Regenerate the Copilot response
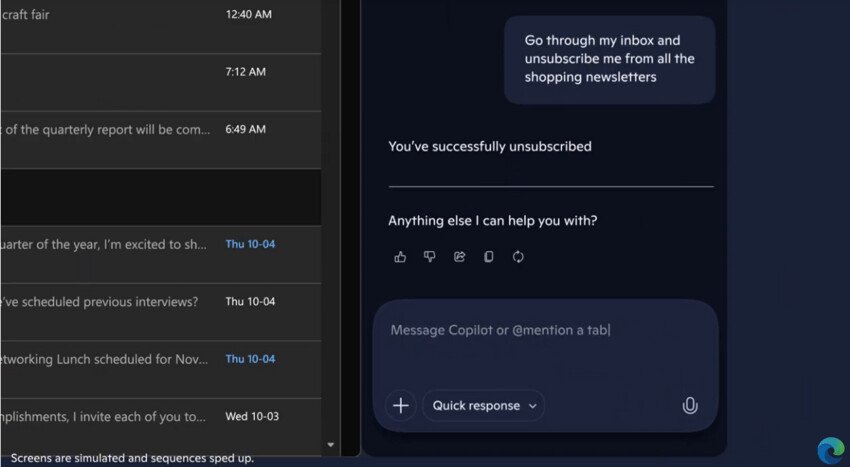The image size is (850, 467). point(518,257)
